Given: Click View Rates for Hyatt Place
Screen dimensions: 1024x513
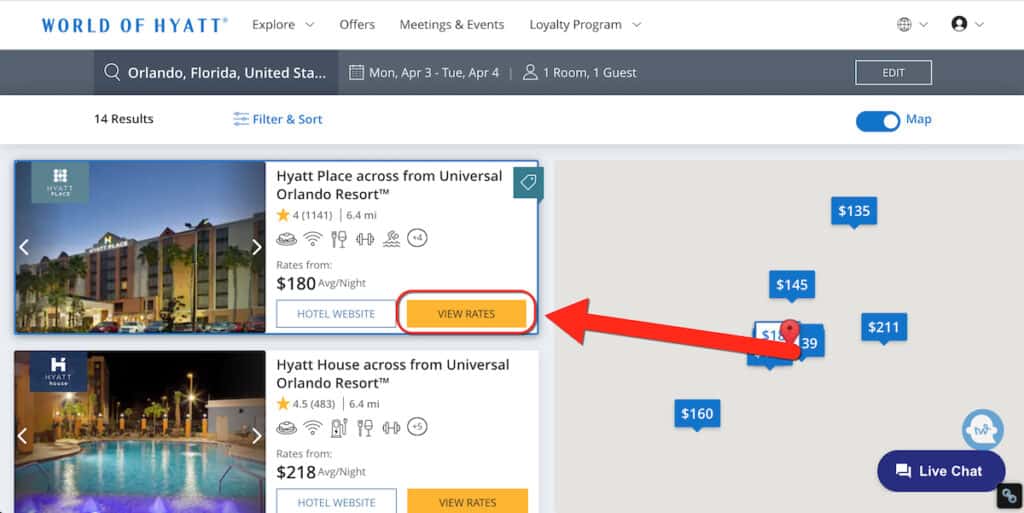Looking at the screenshot, I should [x=466, y=314].
